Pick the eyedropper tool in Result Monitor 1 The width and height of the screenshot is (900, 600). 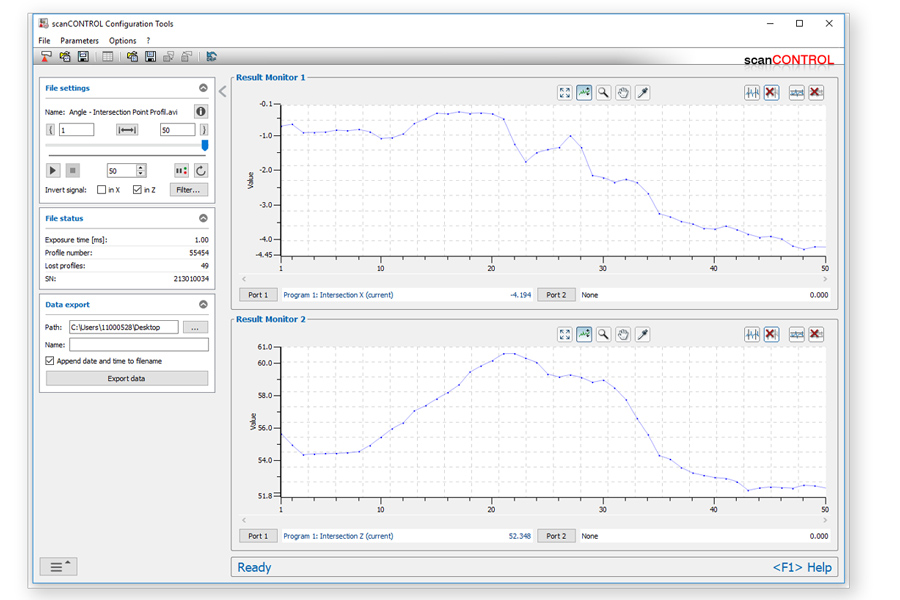(643, 92)
